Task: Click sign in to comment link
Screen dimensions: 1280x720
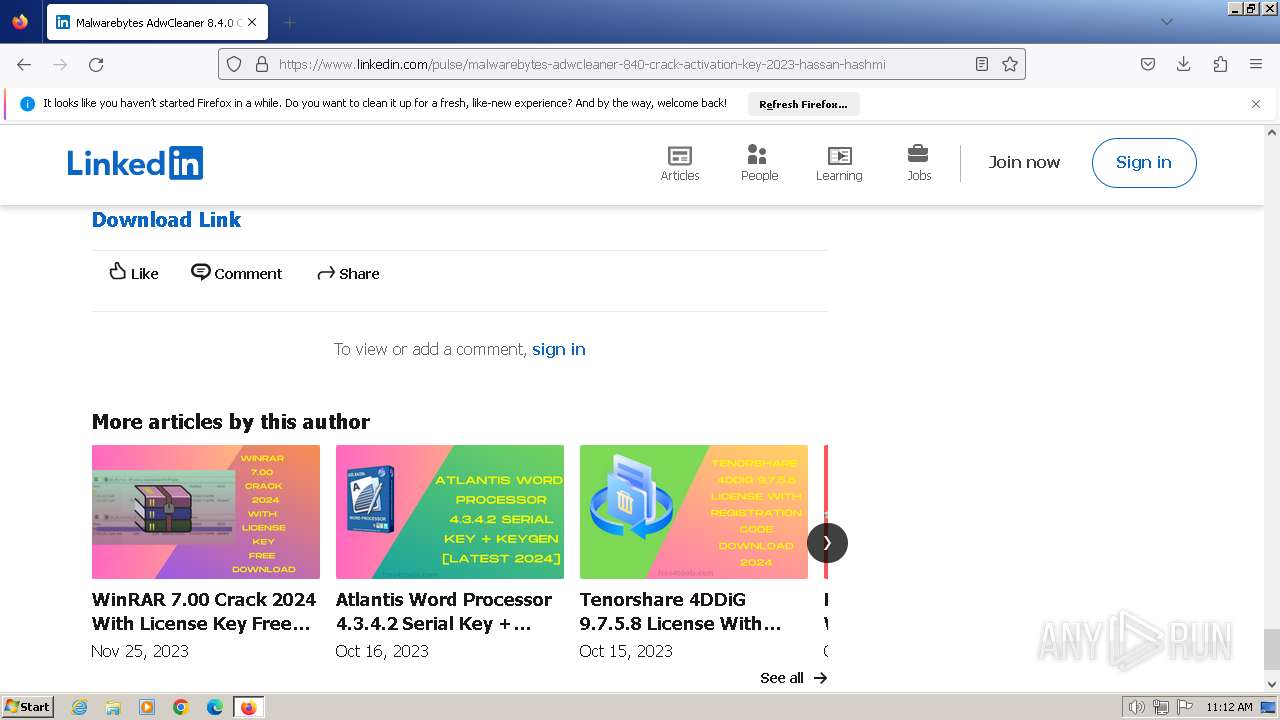Action: pyautogui.click(x=559, y=349)
